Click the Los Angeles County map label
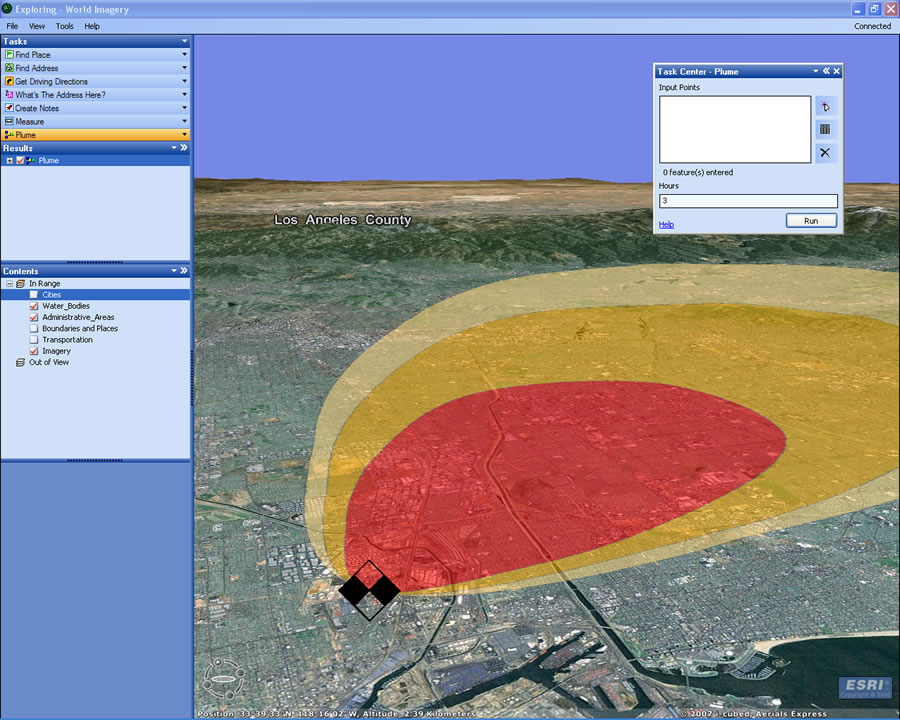The height and width of the screenshot is (720, 900). click(x=343, y=220)
